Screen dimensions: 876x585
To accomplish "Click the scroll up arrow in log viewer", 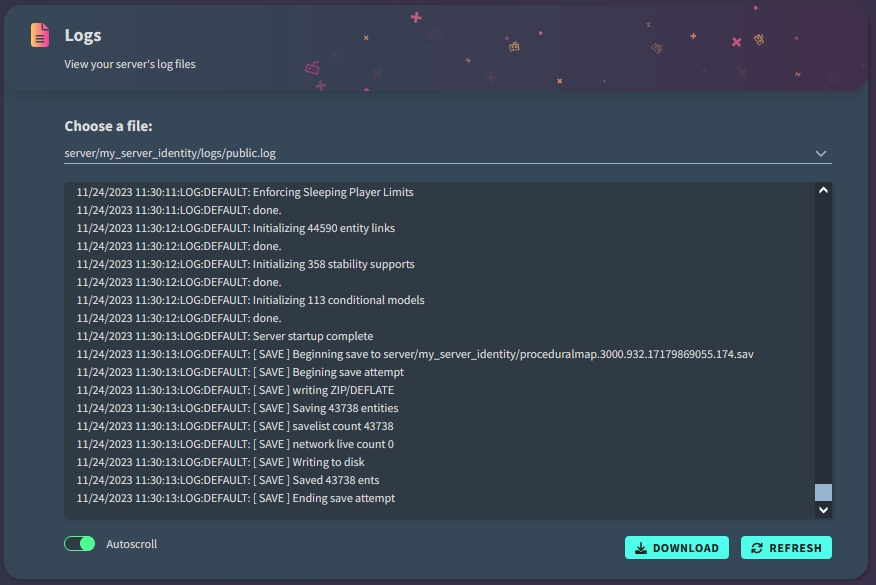I will point(823,190).
